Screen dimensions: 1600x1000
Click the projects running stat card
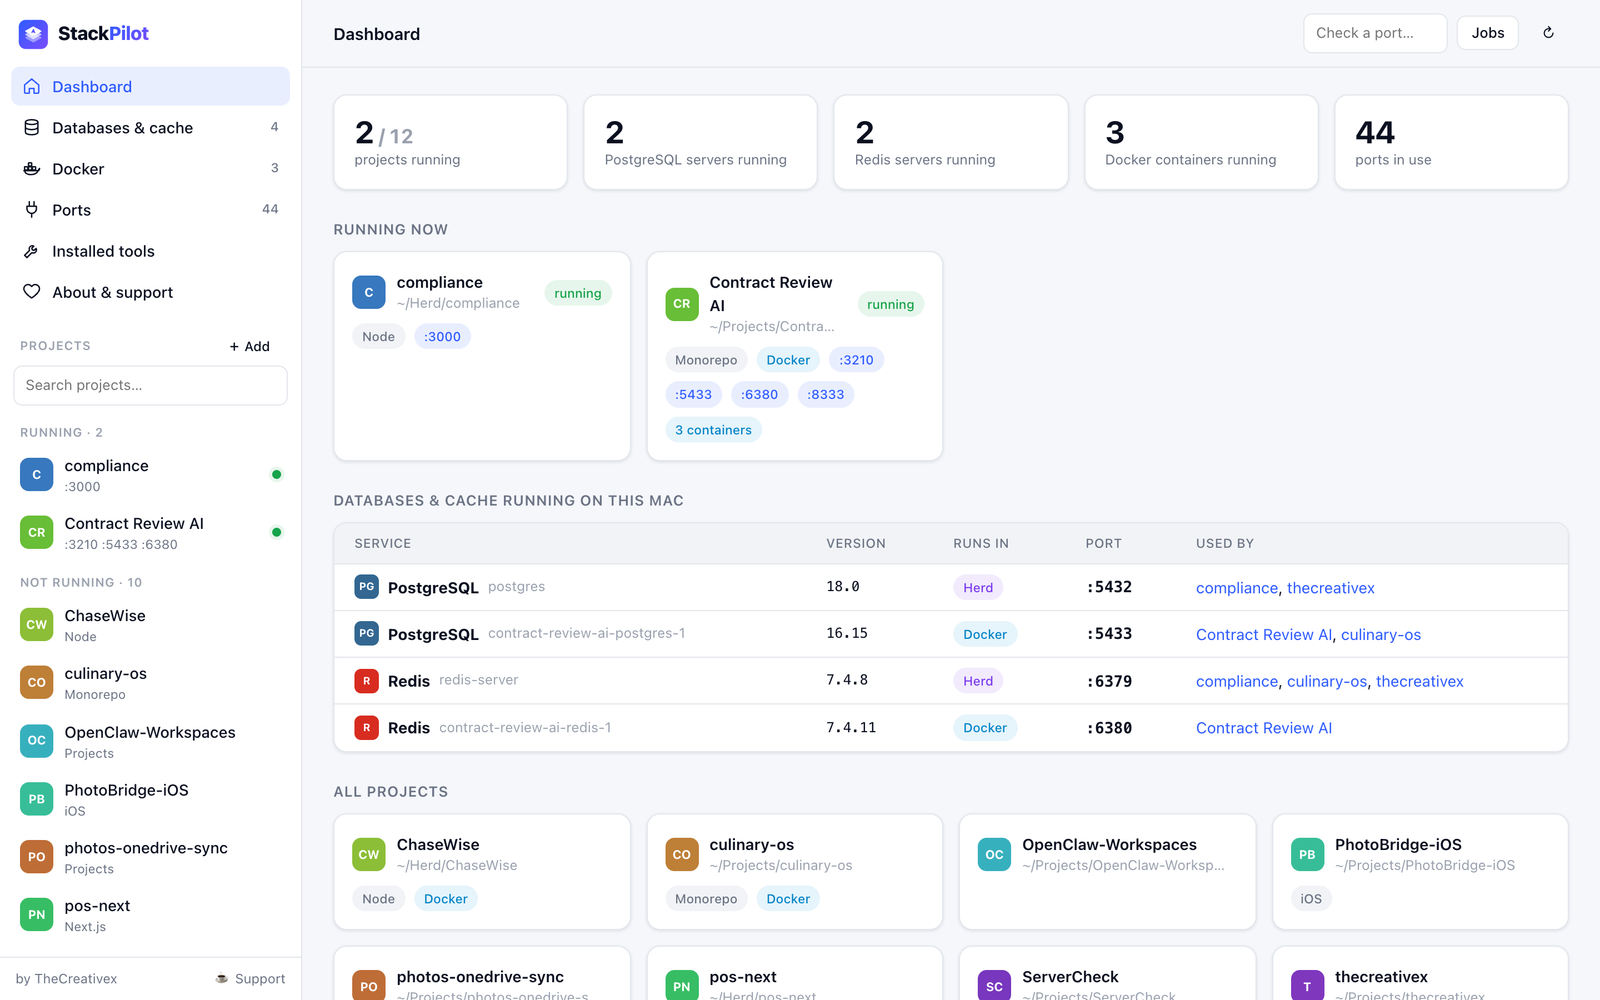tap(450, 142)
